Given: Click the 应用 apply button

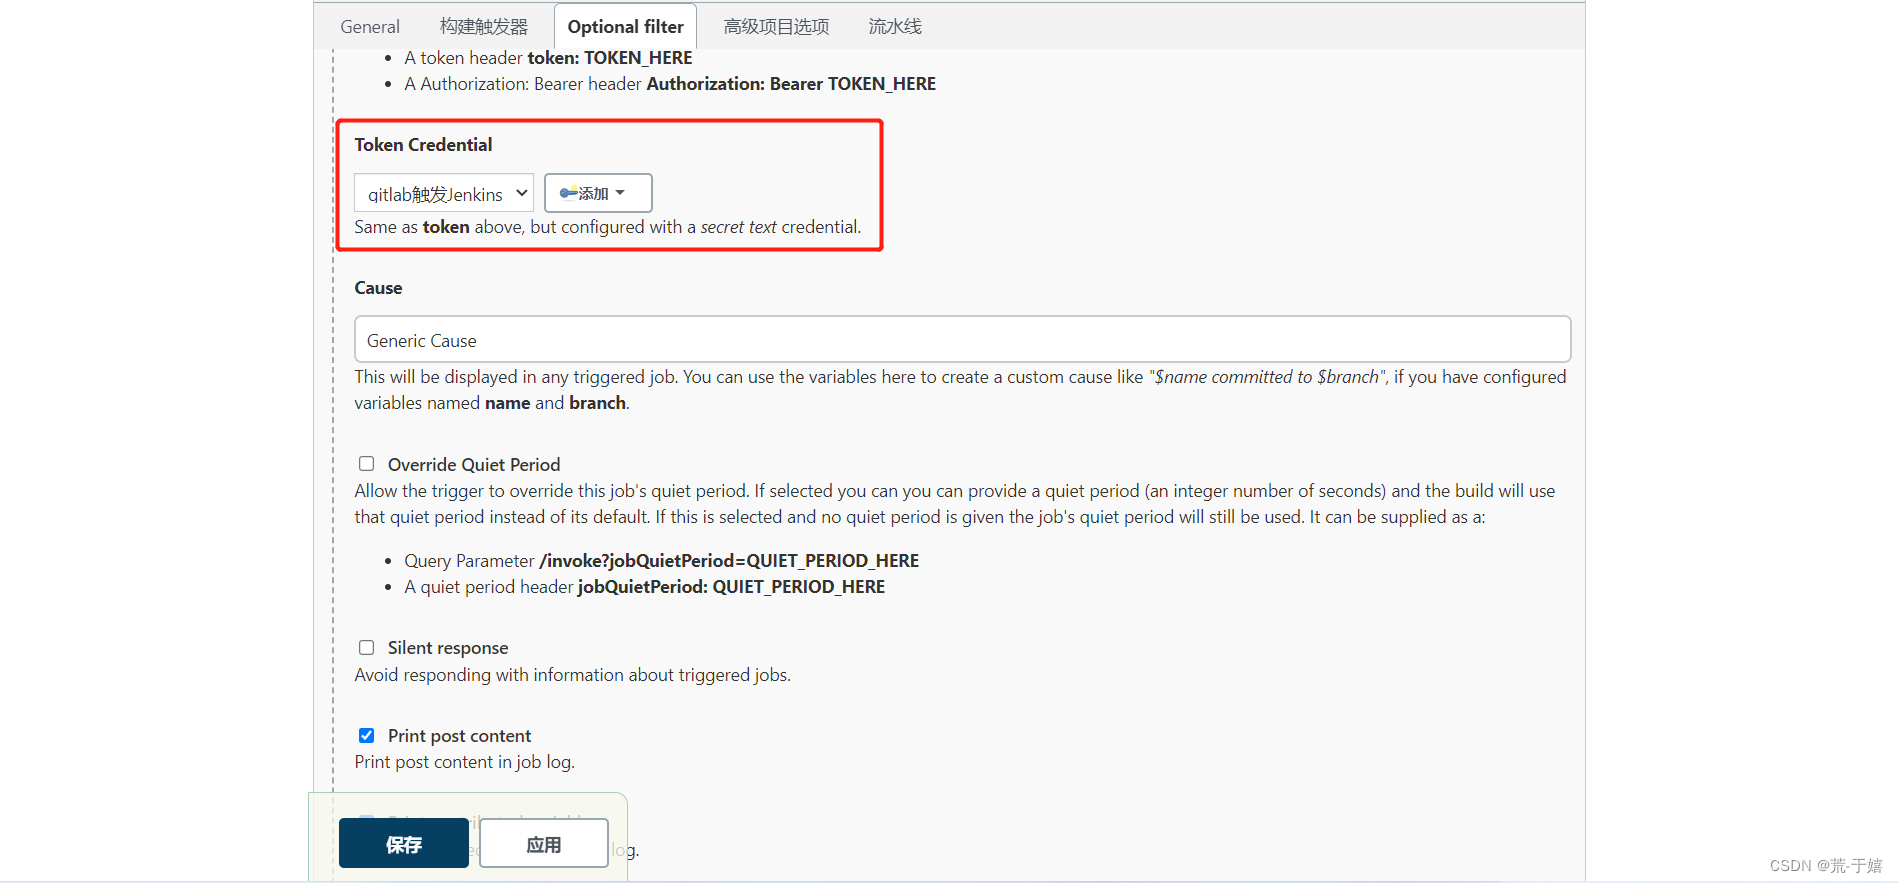Looking at the screenshot, I should [544, 844].
